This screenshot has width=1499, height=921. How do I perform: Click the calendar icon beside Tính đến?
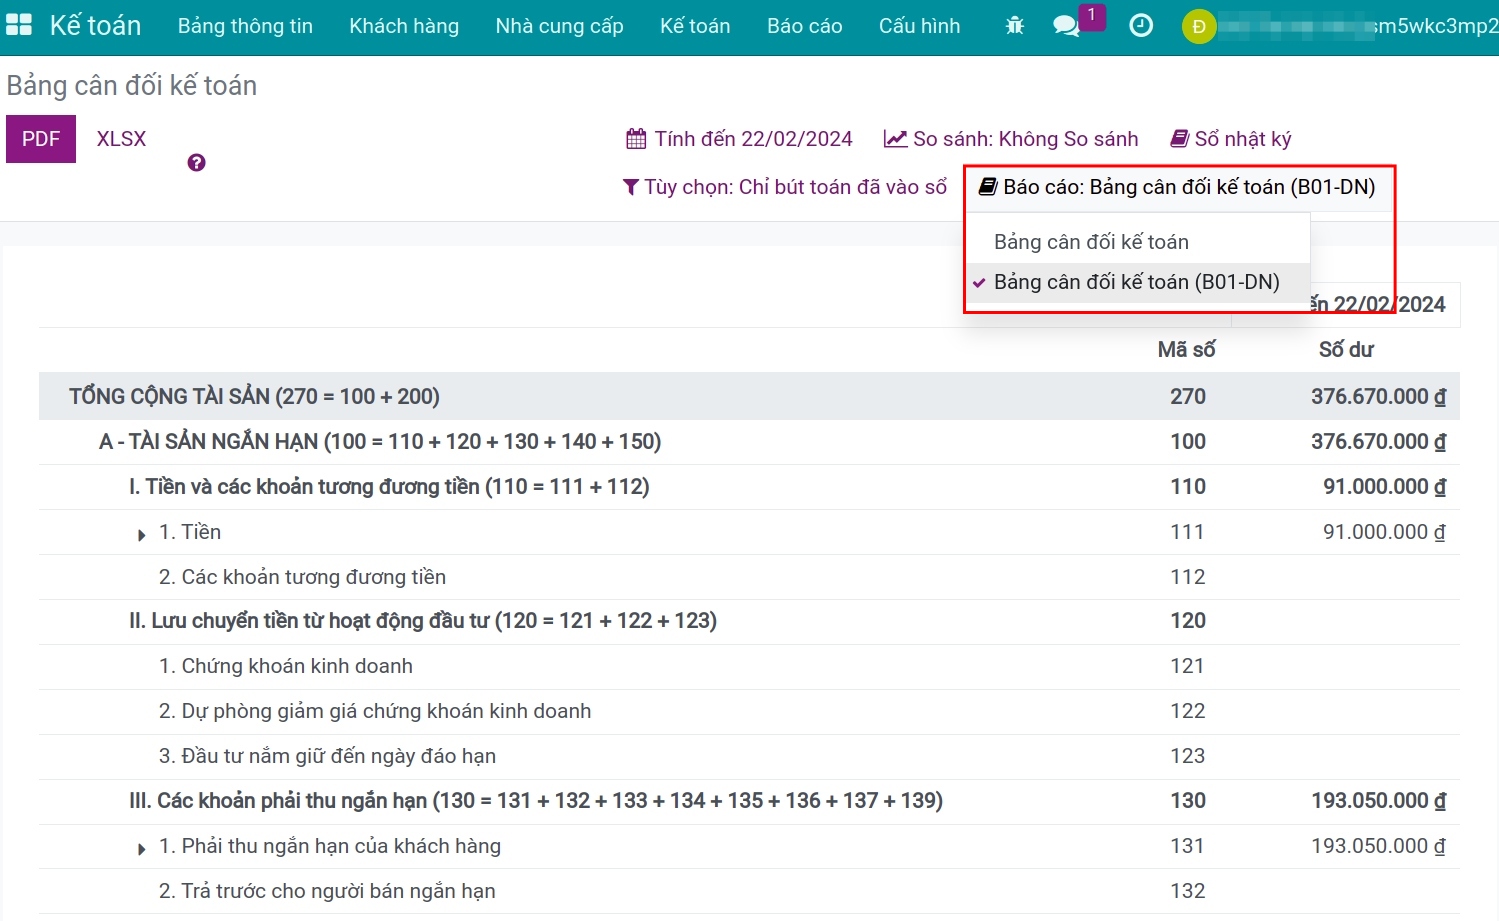[x=636, y=139]
